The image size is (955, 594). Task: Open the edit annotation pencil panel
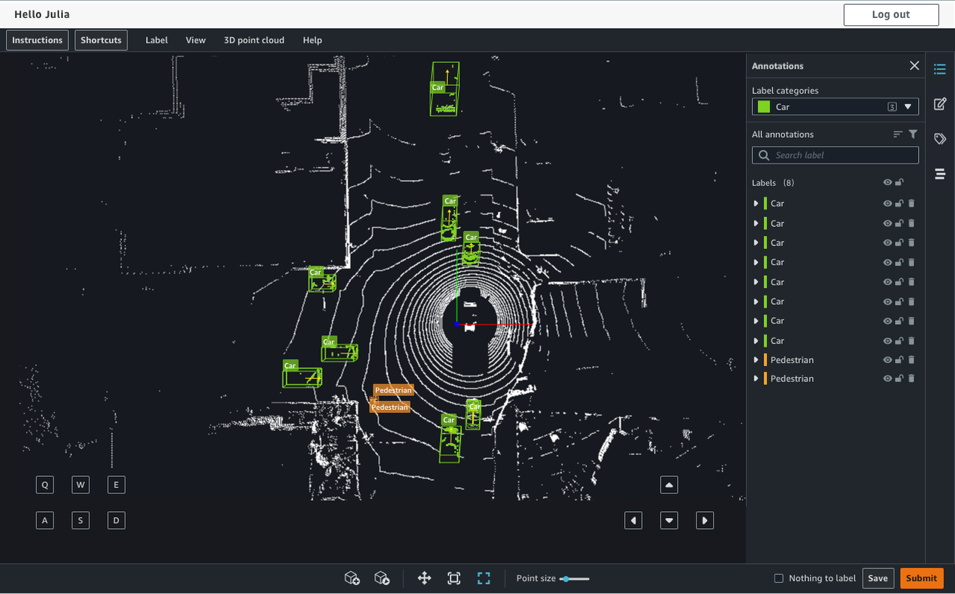940,104
